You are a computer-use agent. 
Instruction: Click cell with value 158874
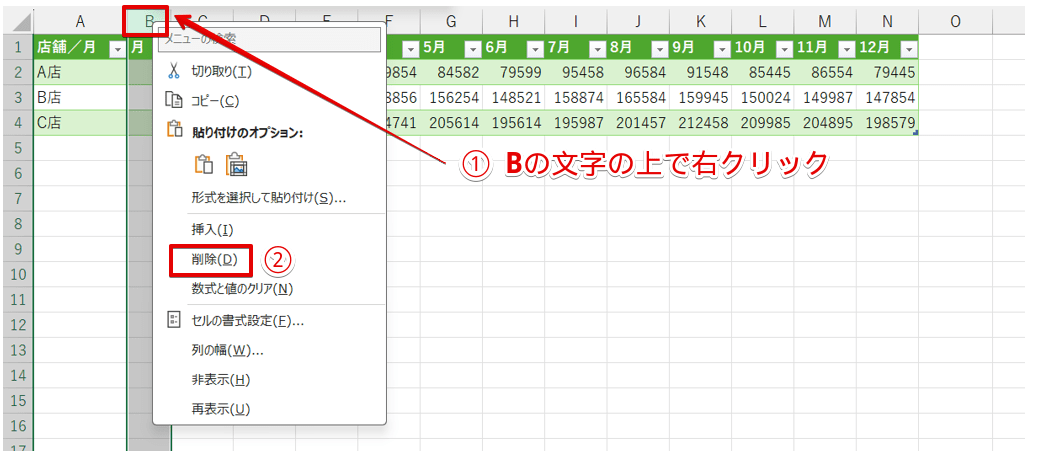coord(575,98)
